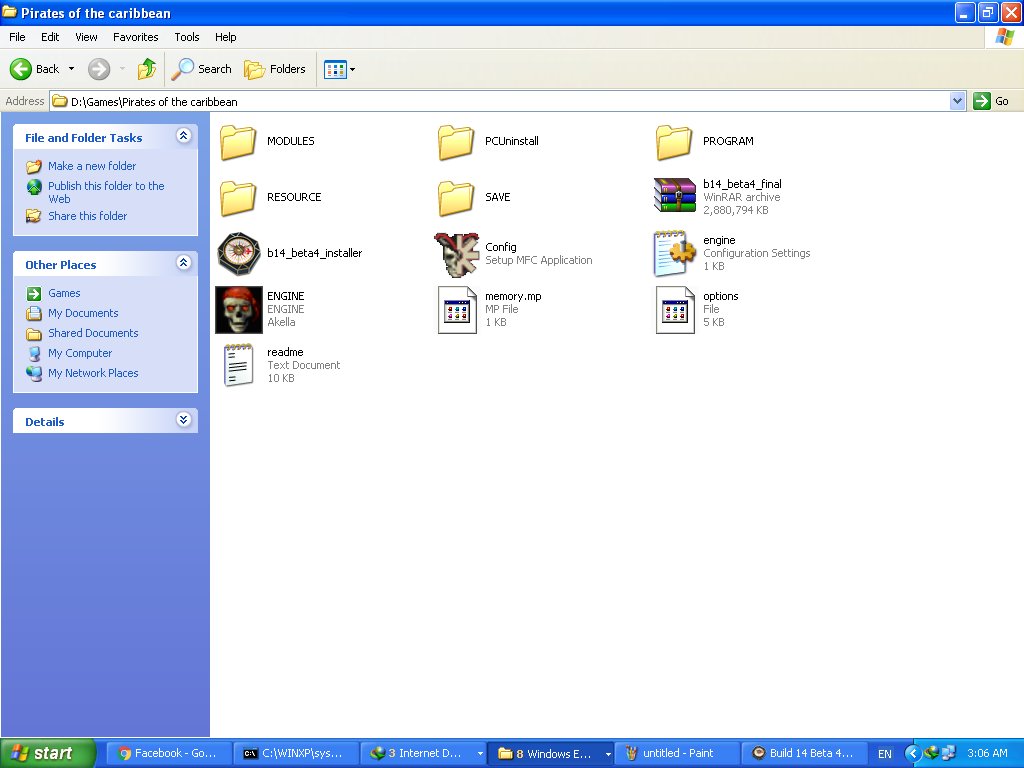Viewport: 1024px width, 768px height.
Task: Open the File menu
Action: point(17,37)
